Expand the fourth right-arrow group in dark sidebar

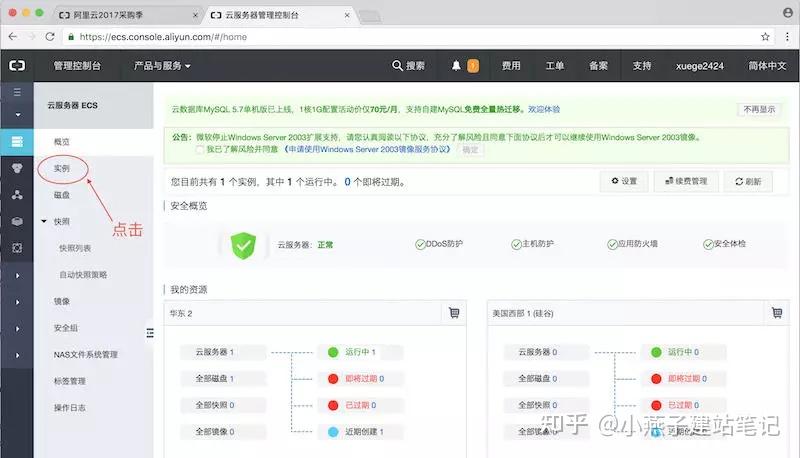coord(17,355)
